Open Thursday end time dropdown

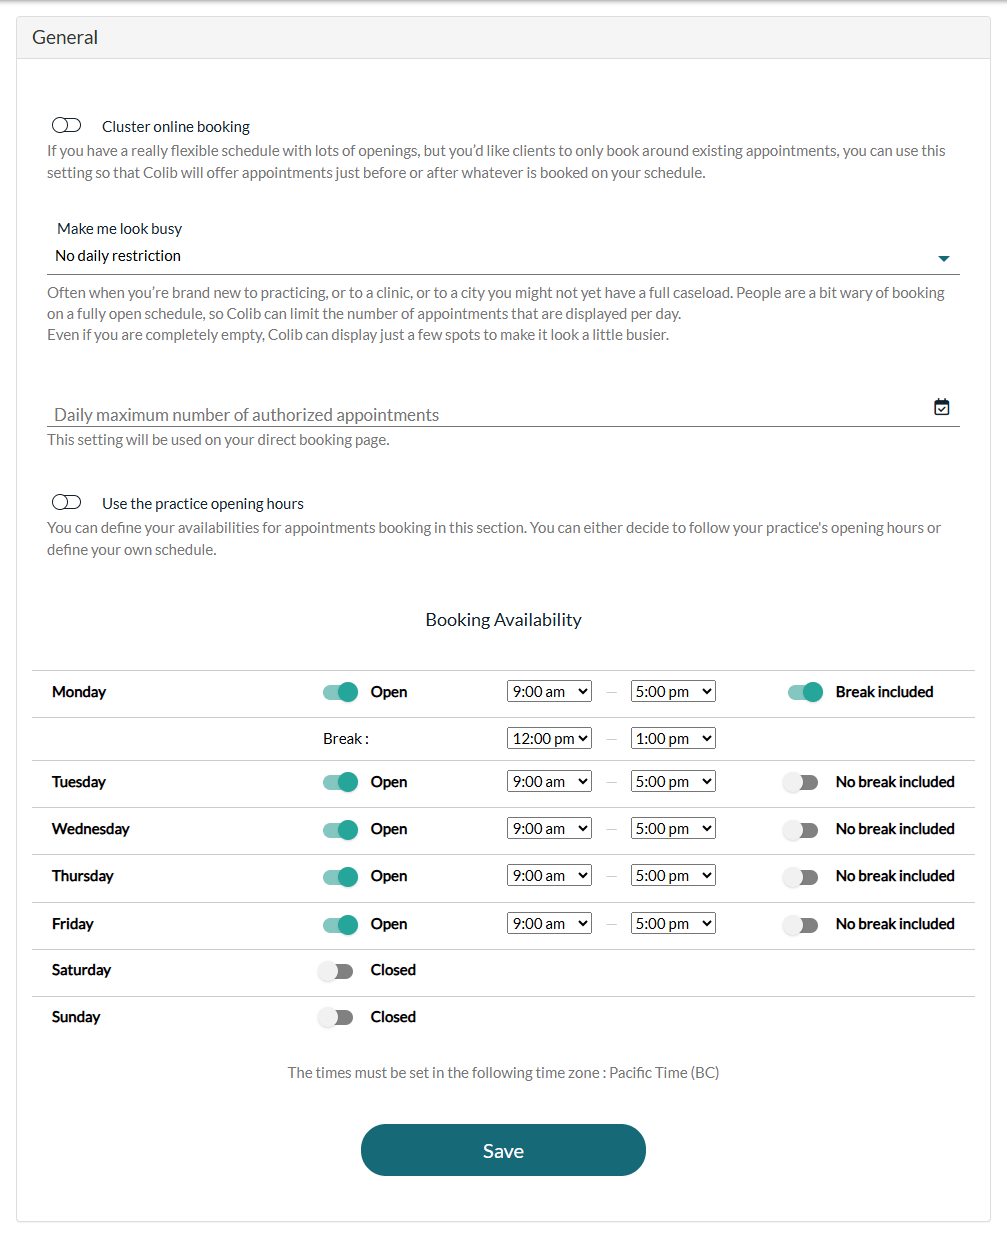coord(673,875)
